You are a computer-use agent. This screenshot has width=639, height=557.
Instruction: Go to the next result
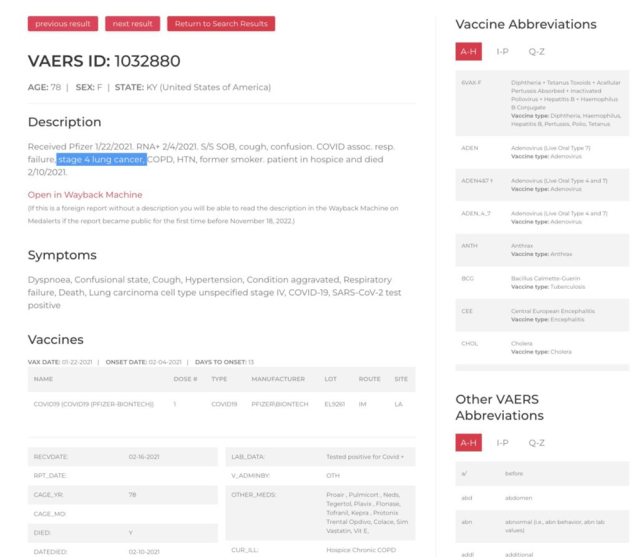coord(132,24)
